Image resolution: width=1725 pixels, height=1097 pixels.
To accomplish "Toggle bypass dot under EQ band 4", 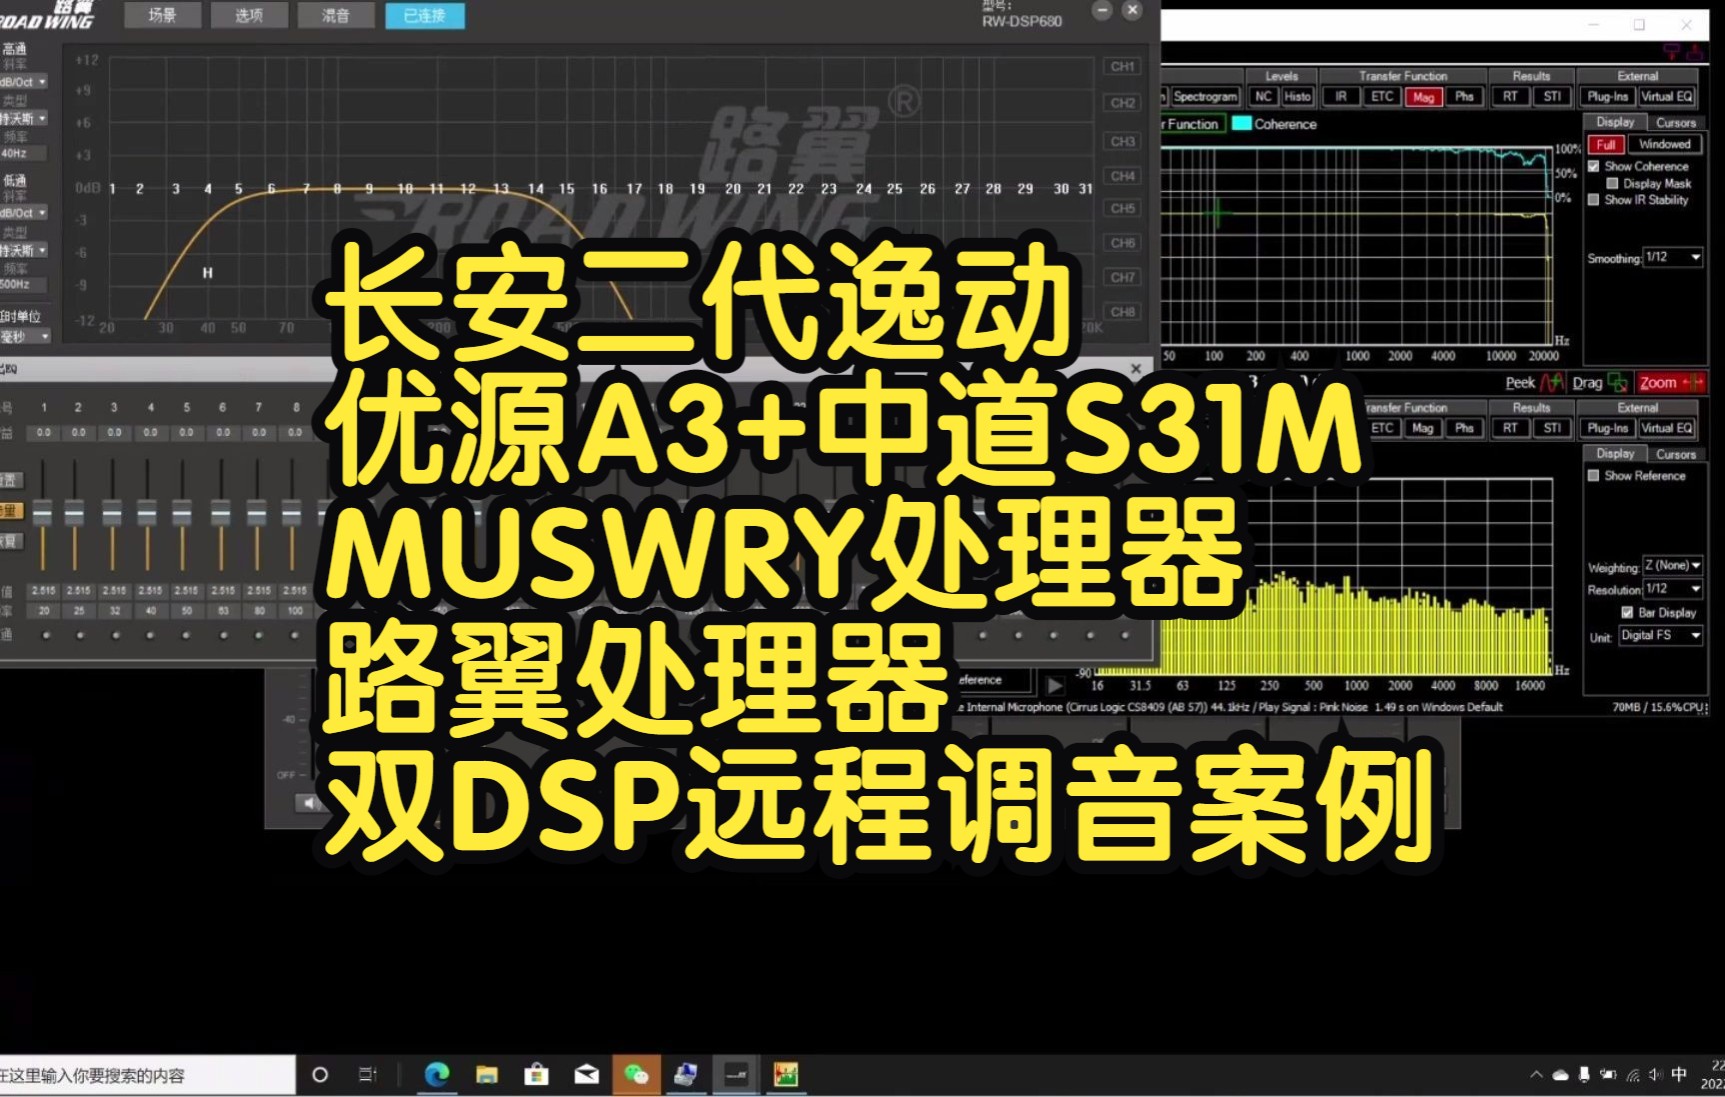I will (152, 635).
